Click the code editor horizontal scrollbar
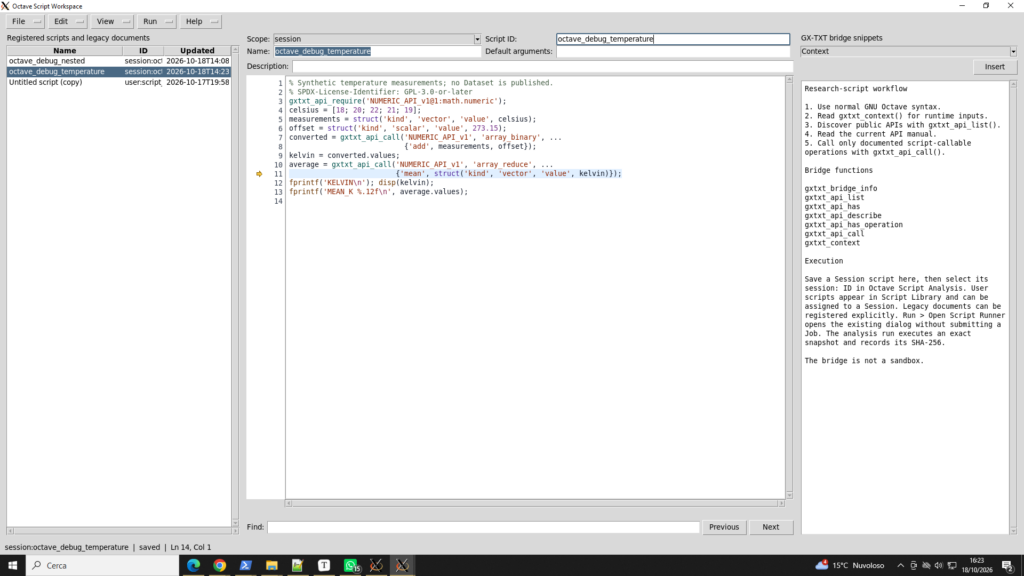The width and height of the screenshot is (1024, 576). (x=534, y=504)
